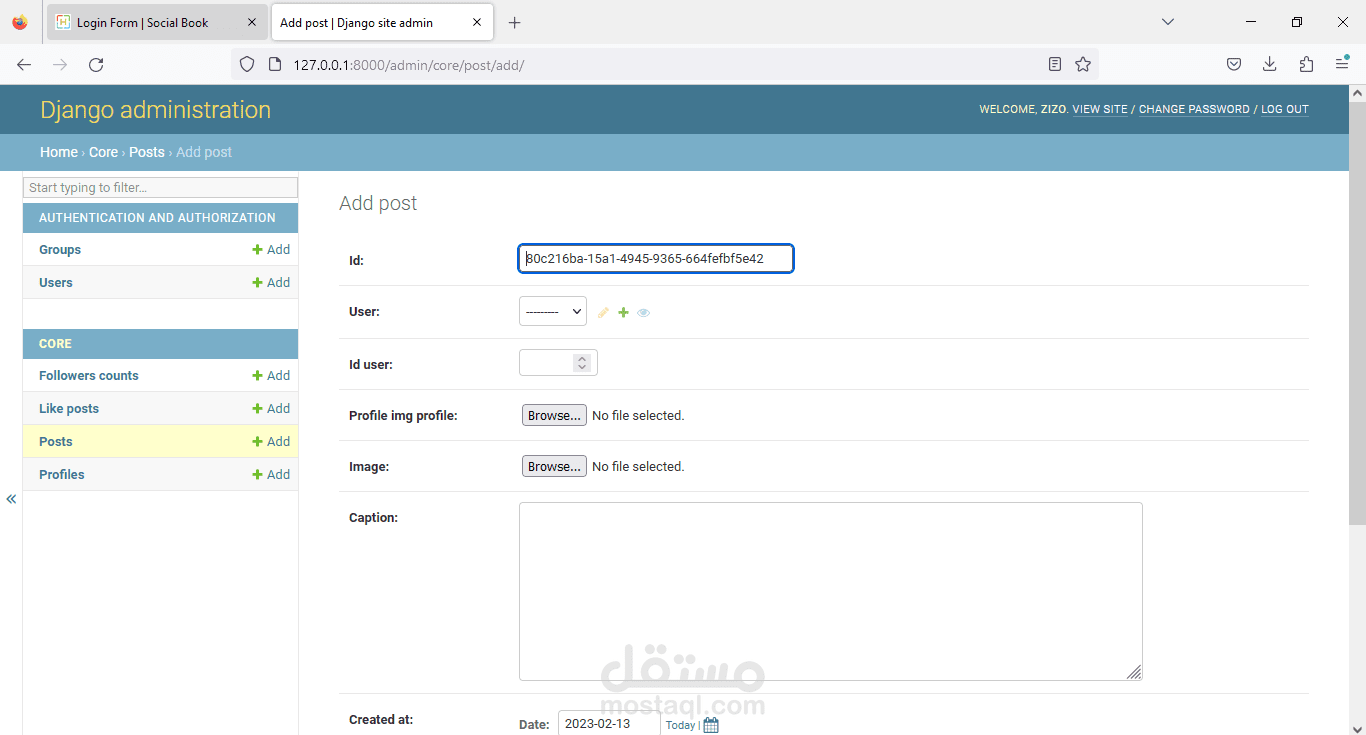This screenshot has height=735, width=1366.
Task: Open Core breadcrumb link
Action: coord(104,152)
